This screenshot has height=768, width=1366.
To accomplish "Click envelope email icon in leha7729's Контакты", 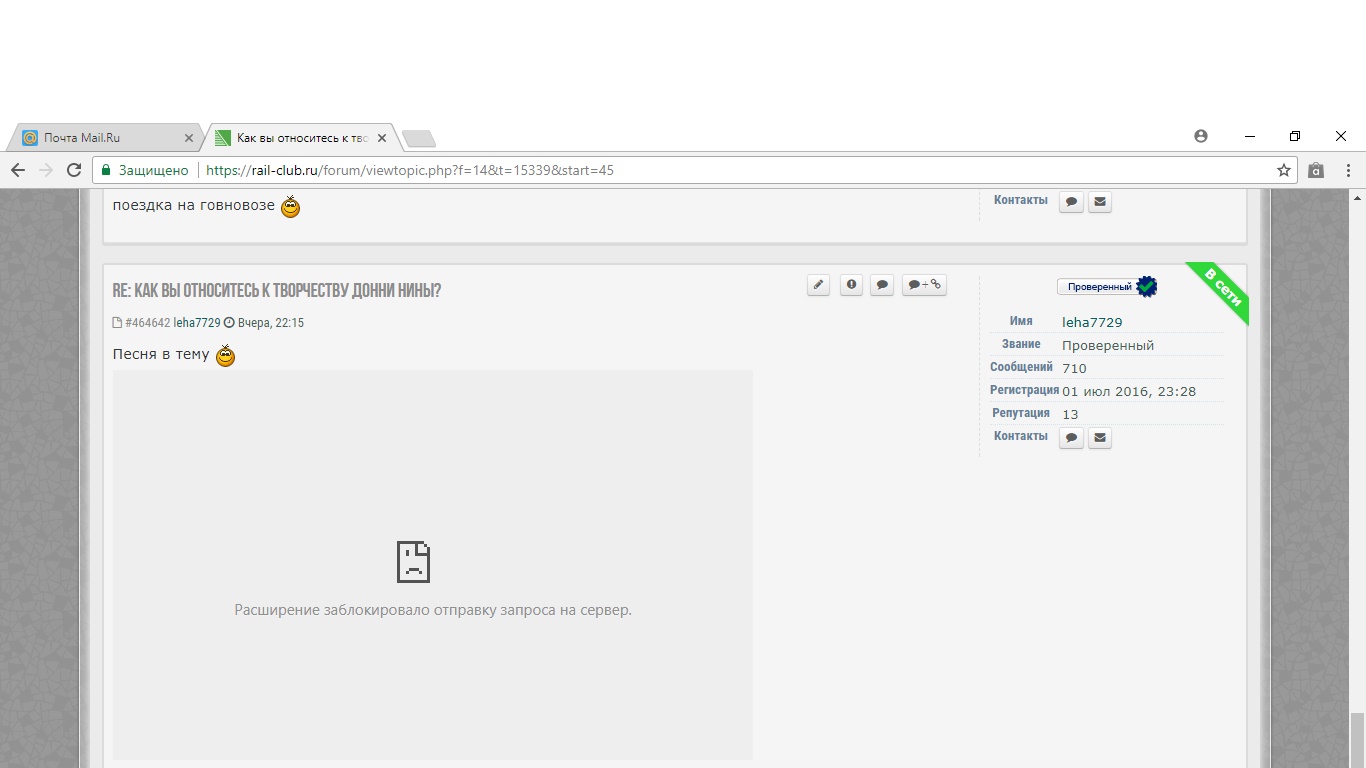I will (x=1099, y=438).
